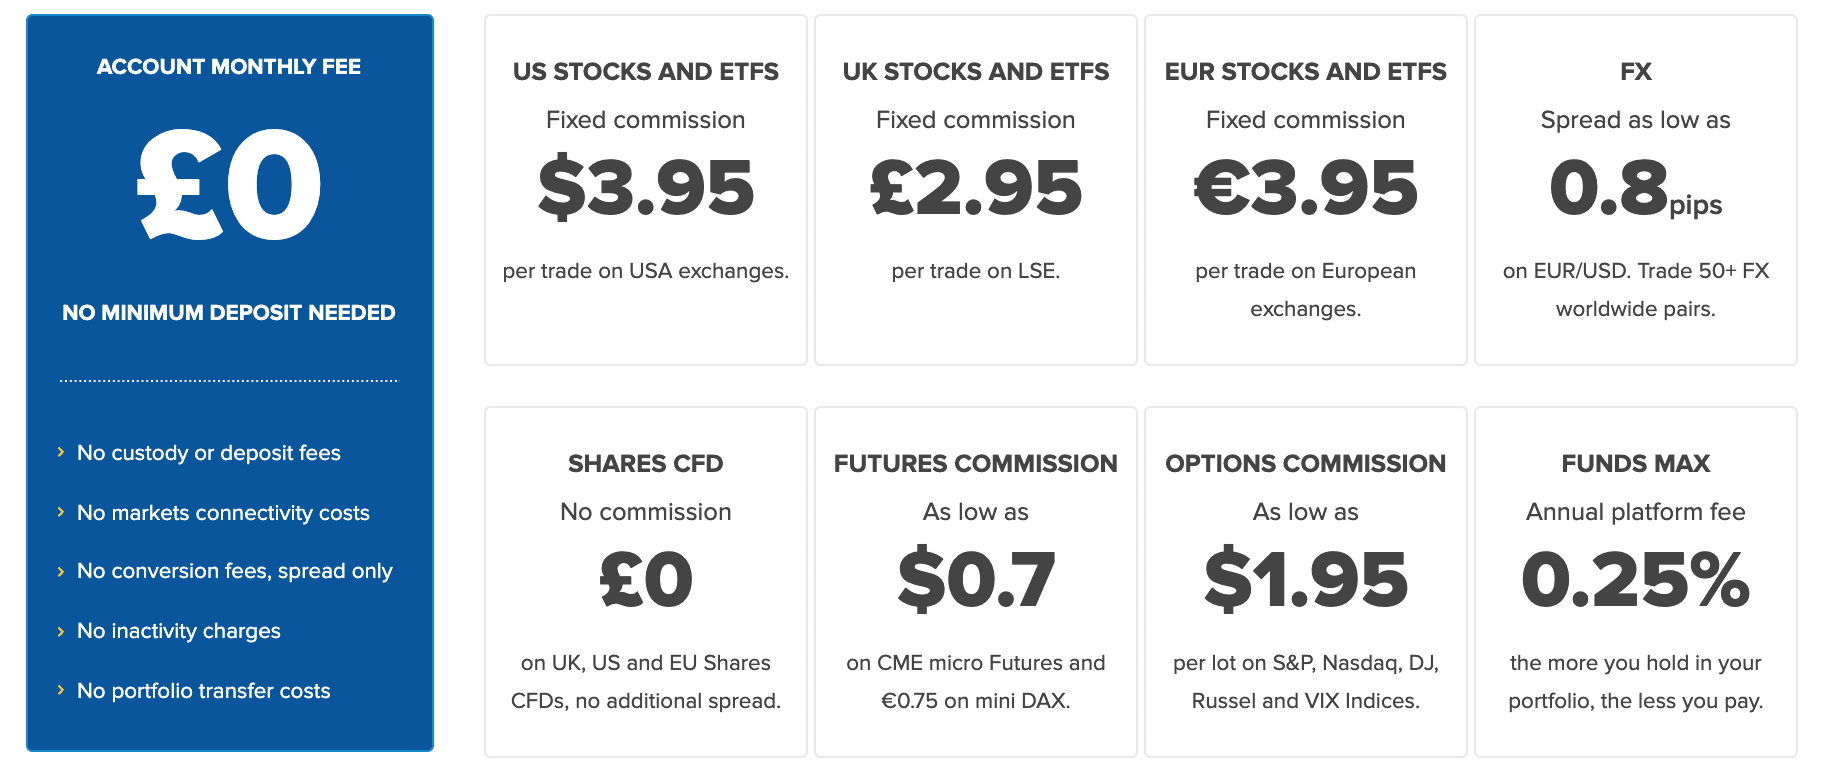Click the chevron beside No markets connectivity costs

click(x=61, y=513)
